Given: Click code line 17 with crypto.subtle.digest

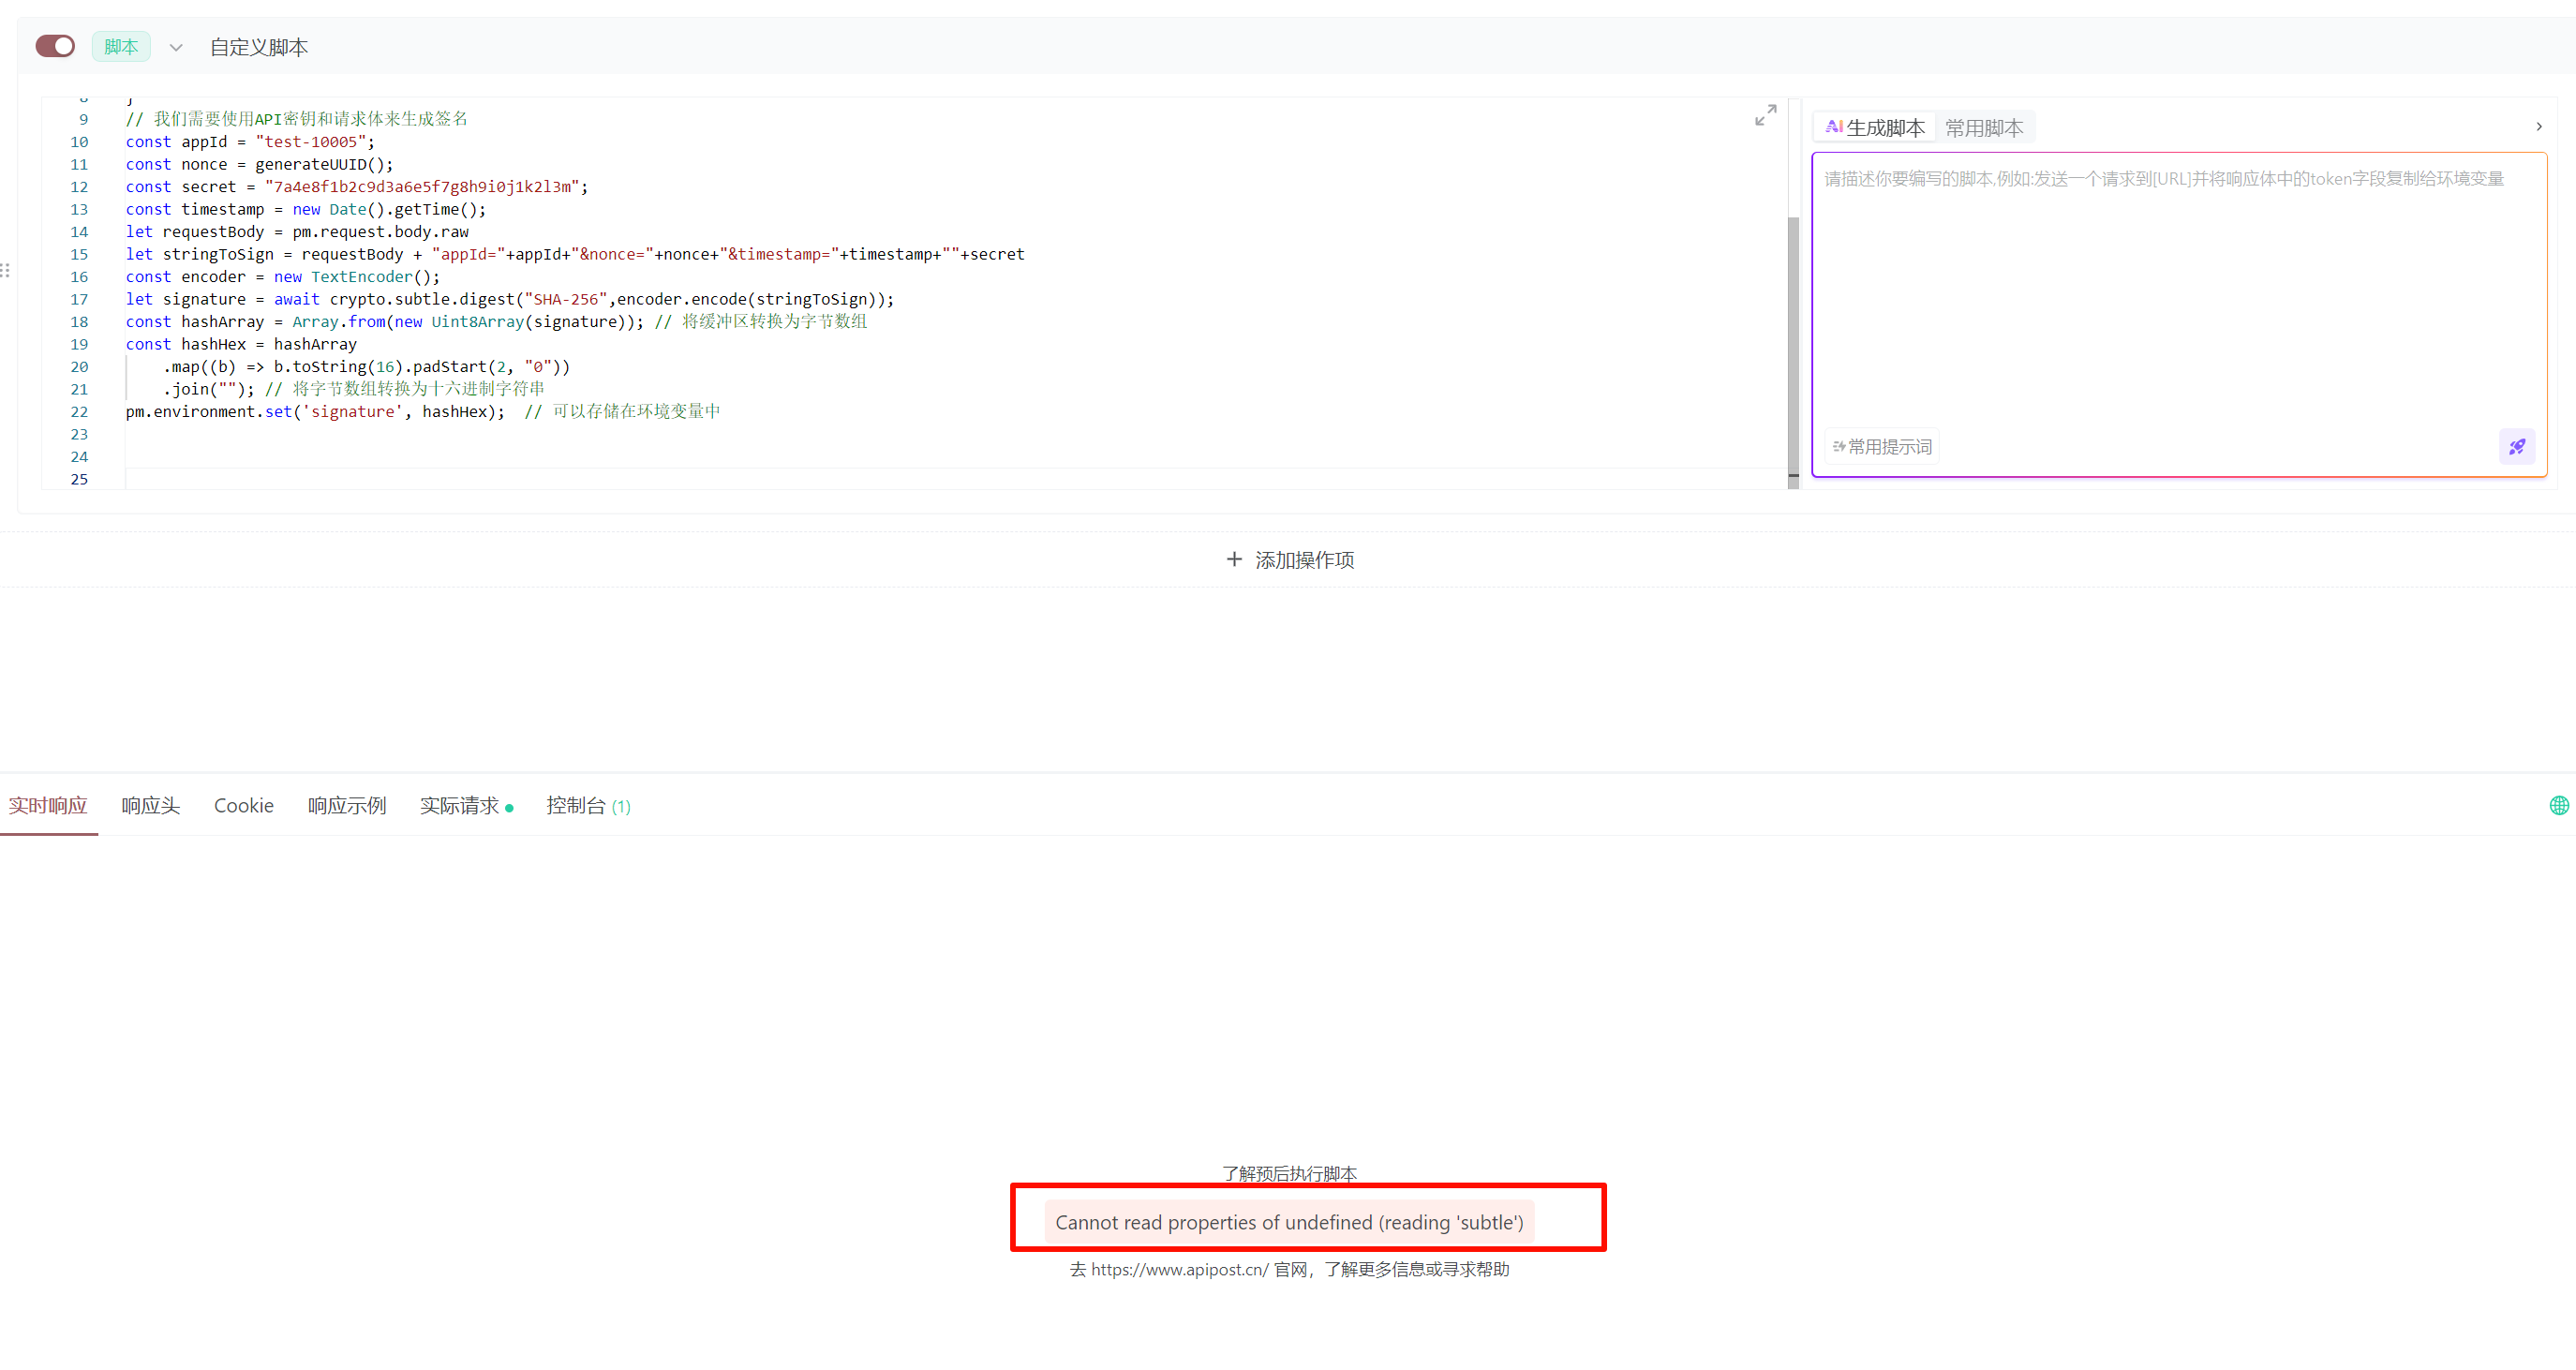Looking at the screenshot, I should click(510, 299).
